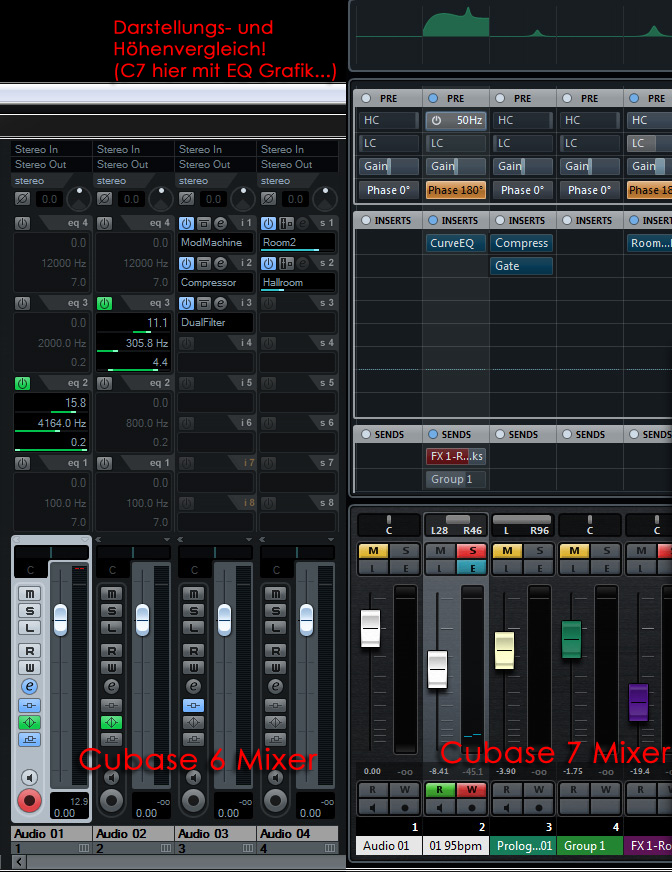Select Audio 03 channel name in Cubase 6 mixer

coord(216,834)
